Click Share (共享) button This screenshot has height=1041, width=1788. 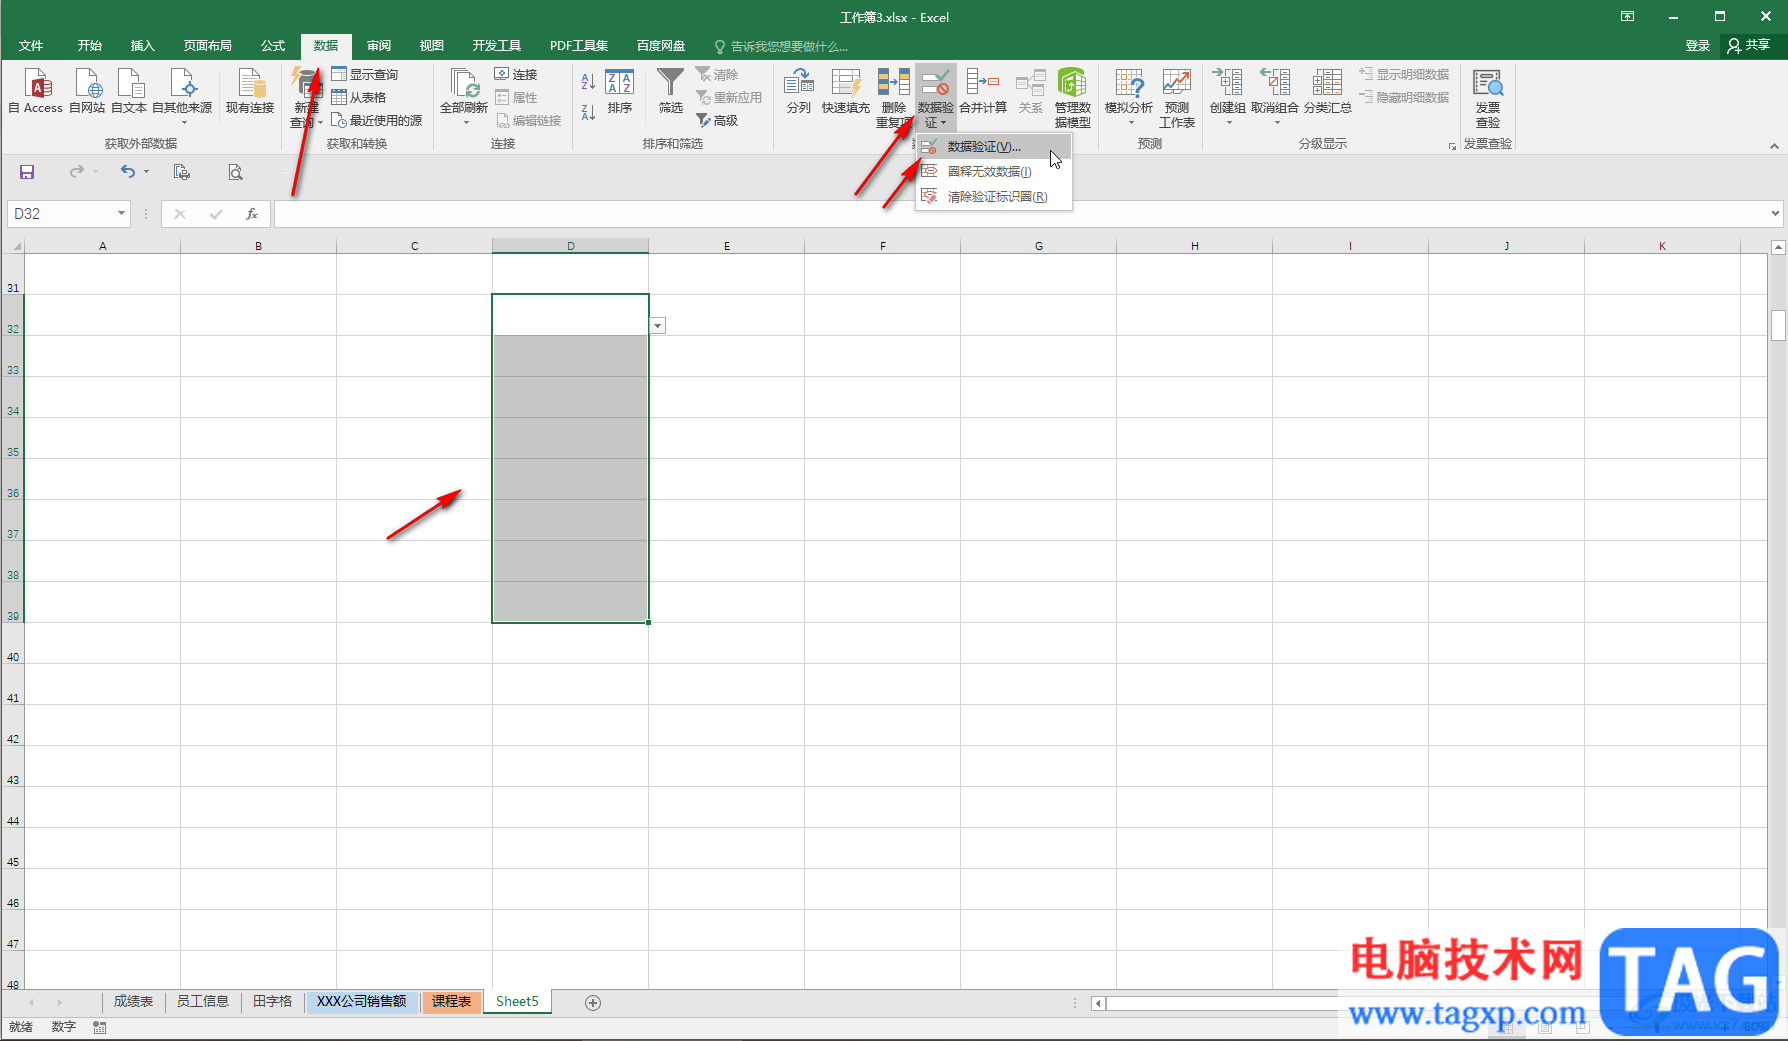(x=1749, y=46)
